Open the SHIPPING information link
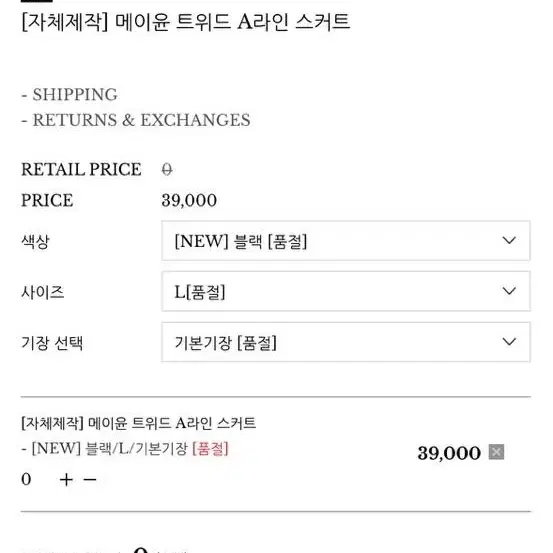The width and height of the screenshot is (553, 553). [x=69, y=95]
